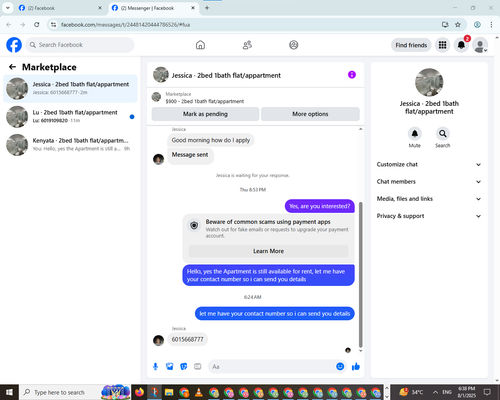Click the message vertical scrollbar
Image resolution: width=500 pixels, height=400 pixels.
pyautogui.click(x=360, y=275)
